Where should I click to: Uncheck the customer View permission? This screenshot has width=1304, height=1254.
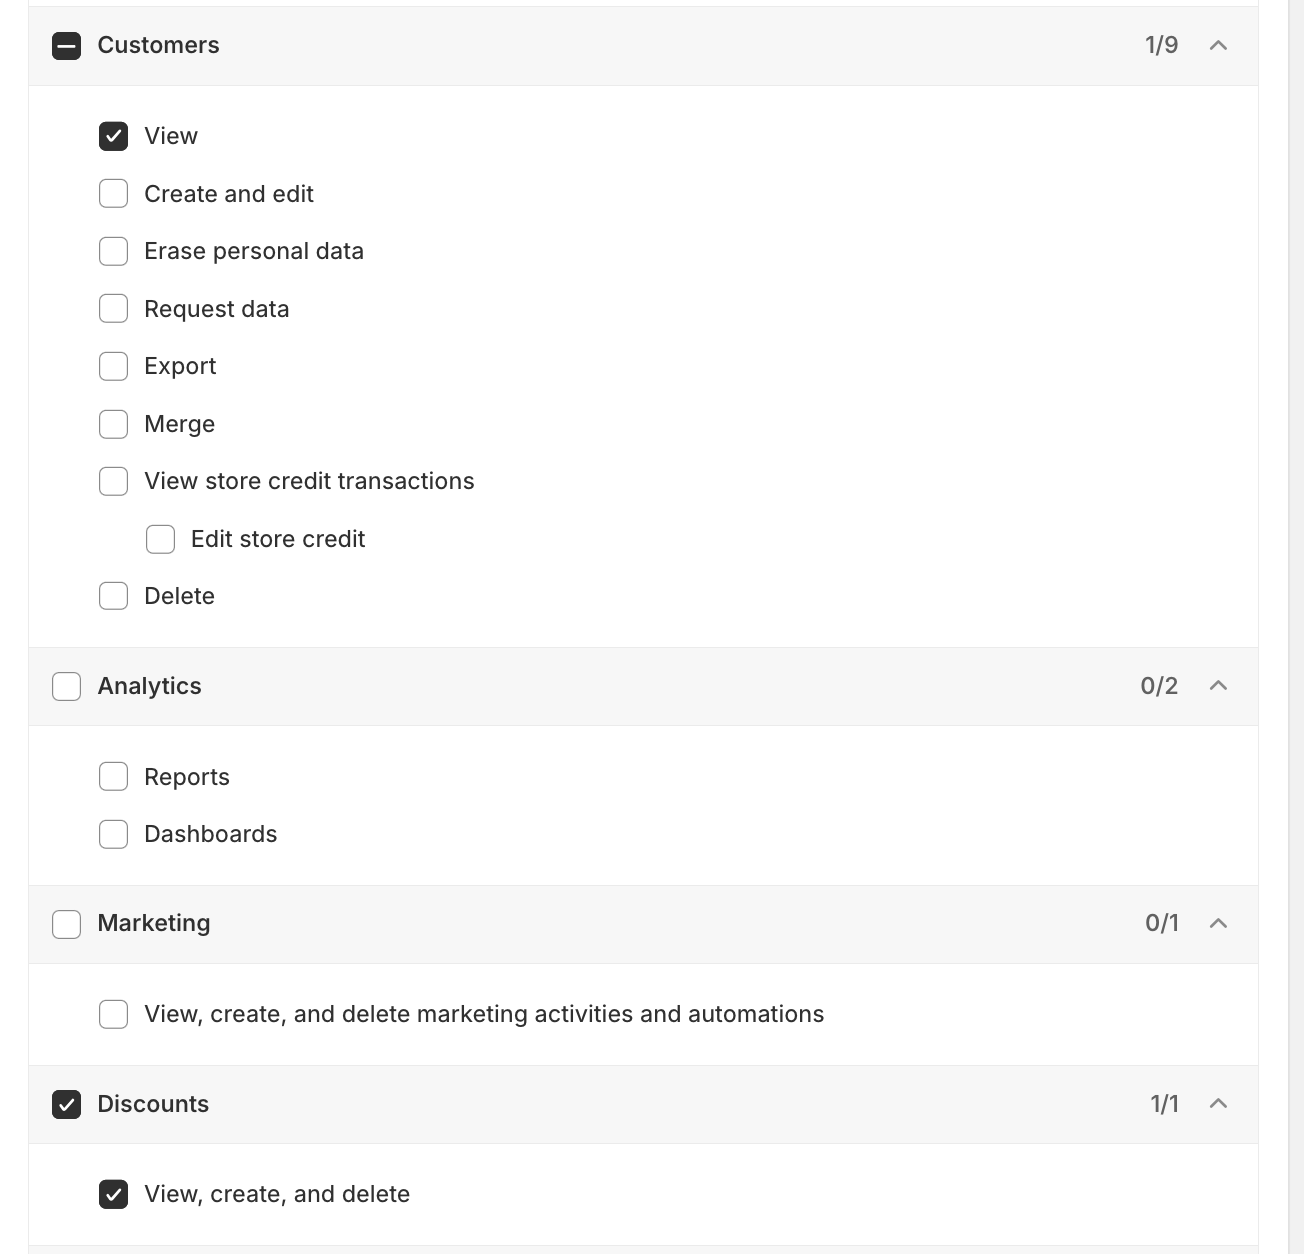coord(113,136)
